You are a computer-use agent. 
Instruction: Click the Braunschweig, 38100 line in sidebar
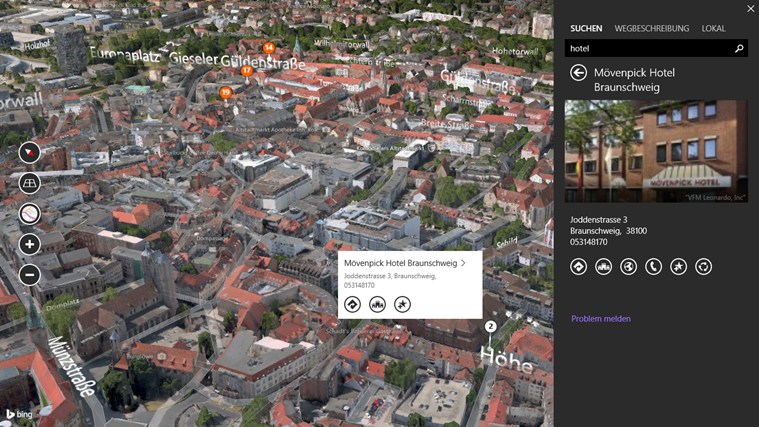[608, 231]
